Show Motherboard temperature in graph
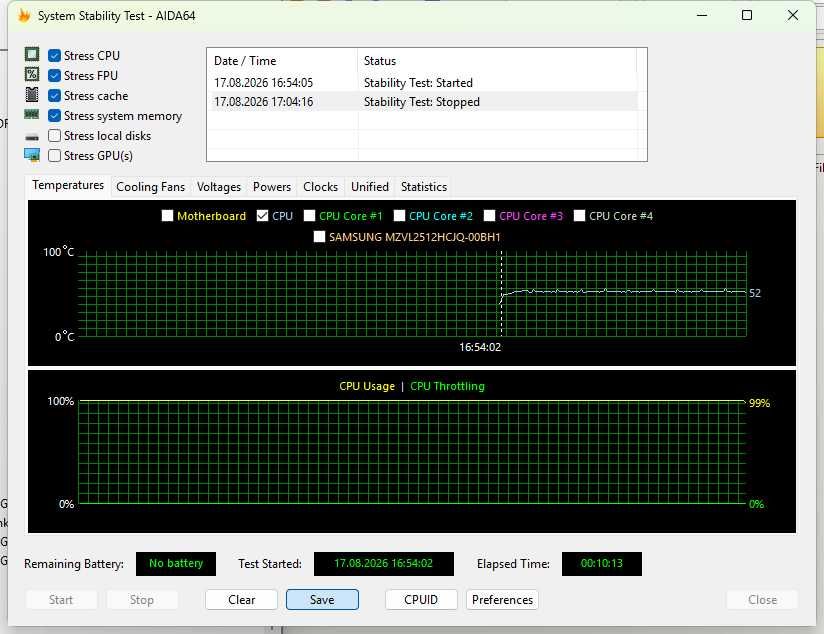Screen dimensions: 824x634 pyautogui.click(x=167, y=216)
